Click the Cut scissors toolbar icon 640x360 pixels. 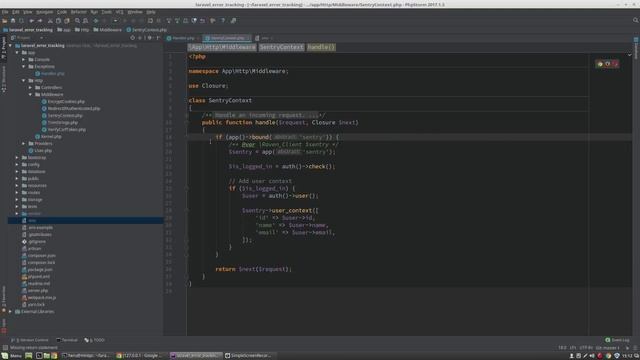[50, 20]
